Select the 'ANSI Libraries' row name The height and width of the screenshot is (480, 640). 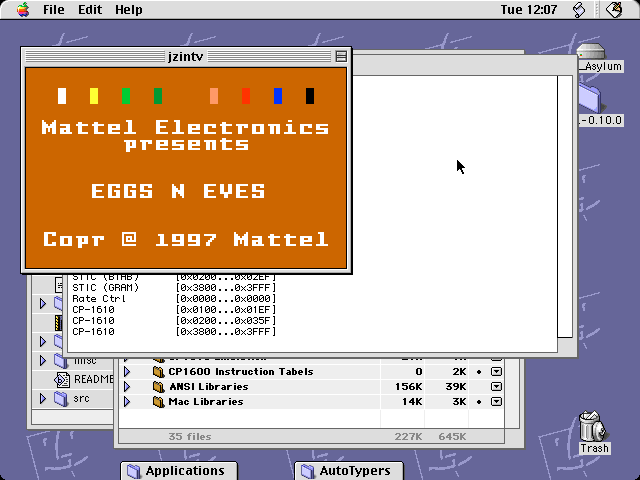pyautogui.click(x=209, y=387)
